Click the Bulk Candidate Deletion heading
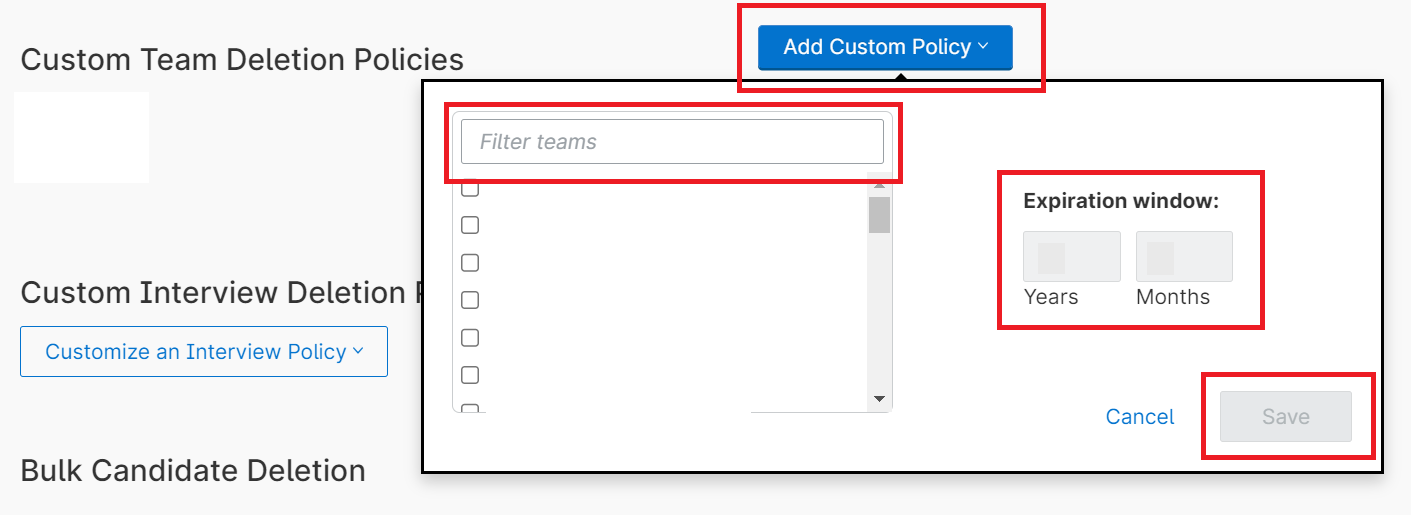The height and width of the screenshot is (515, 1411). pos(193,470)
